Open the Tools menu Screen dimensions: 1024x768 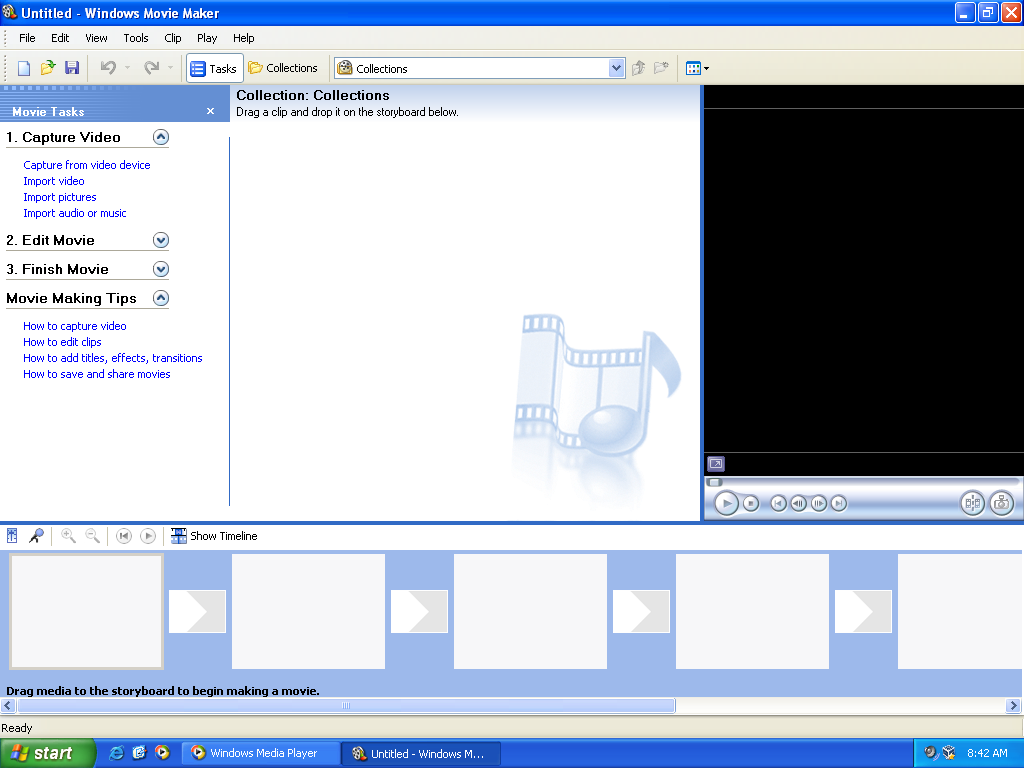(136, 38)
